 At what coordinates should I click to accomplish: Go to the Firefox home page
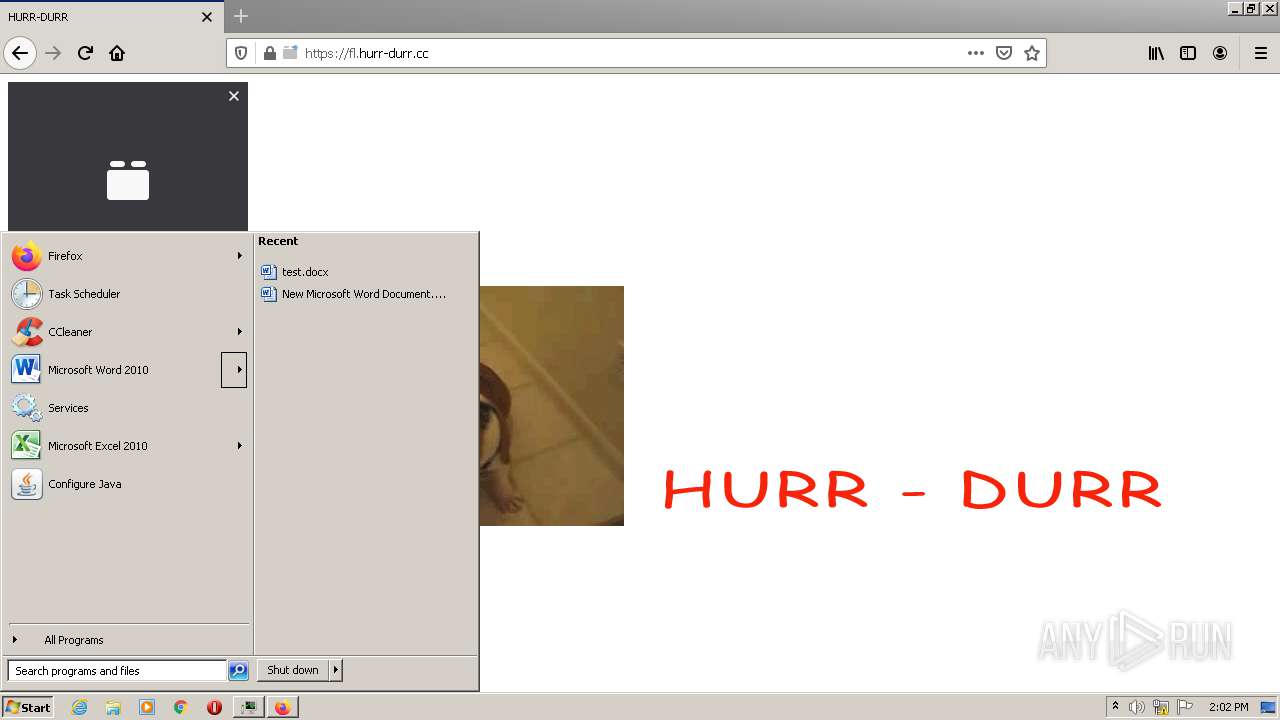pos(117,53)
